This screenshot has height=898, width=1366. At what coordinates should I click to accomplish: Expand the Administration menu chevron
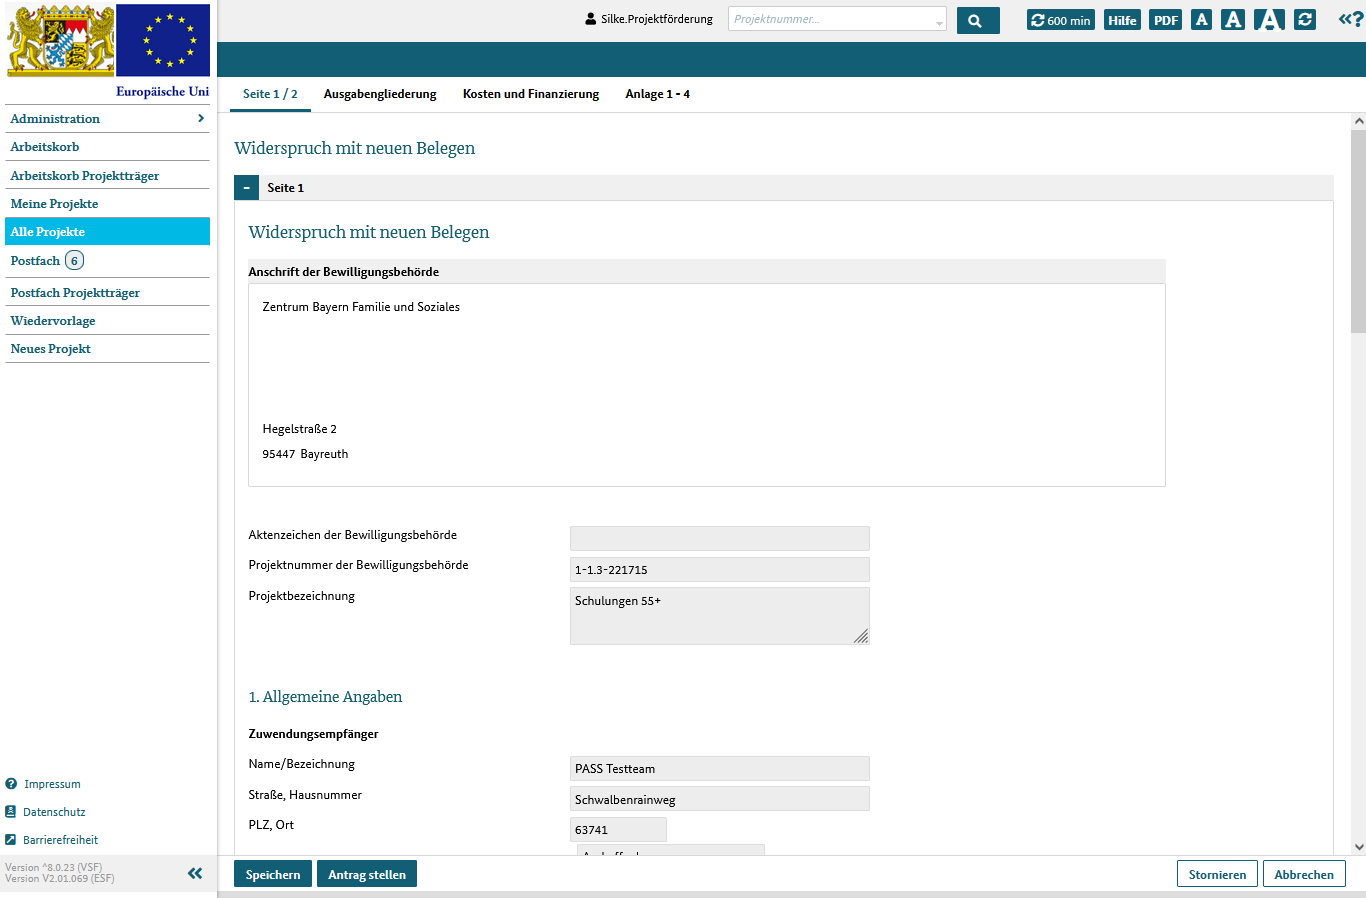coord(201,118)
